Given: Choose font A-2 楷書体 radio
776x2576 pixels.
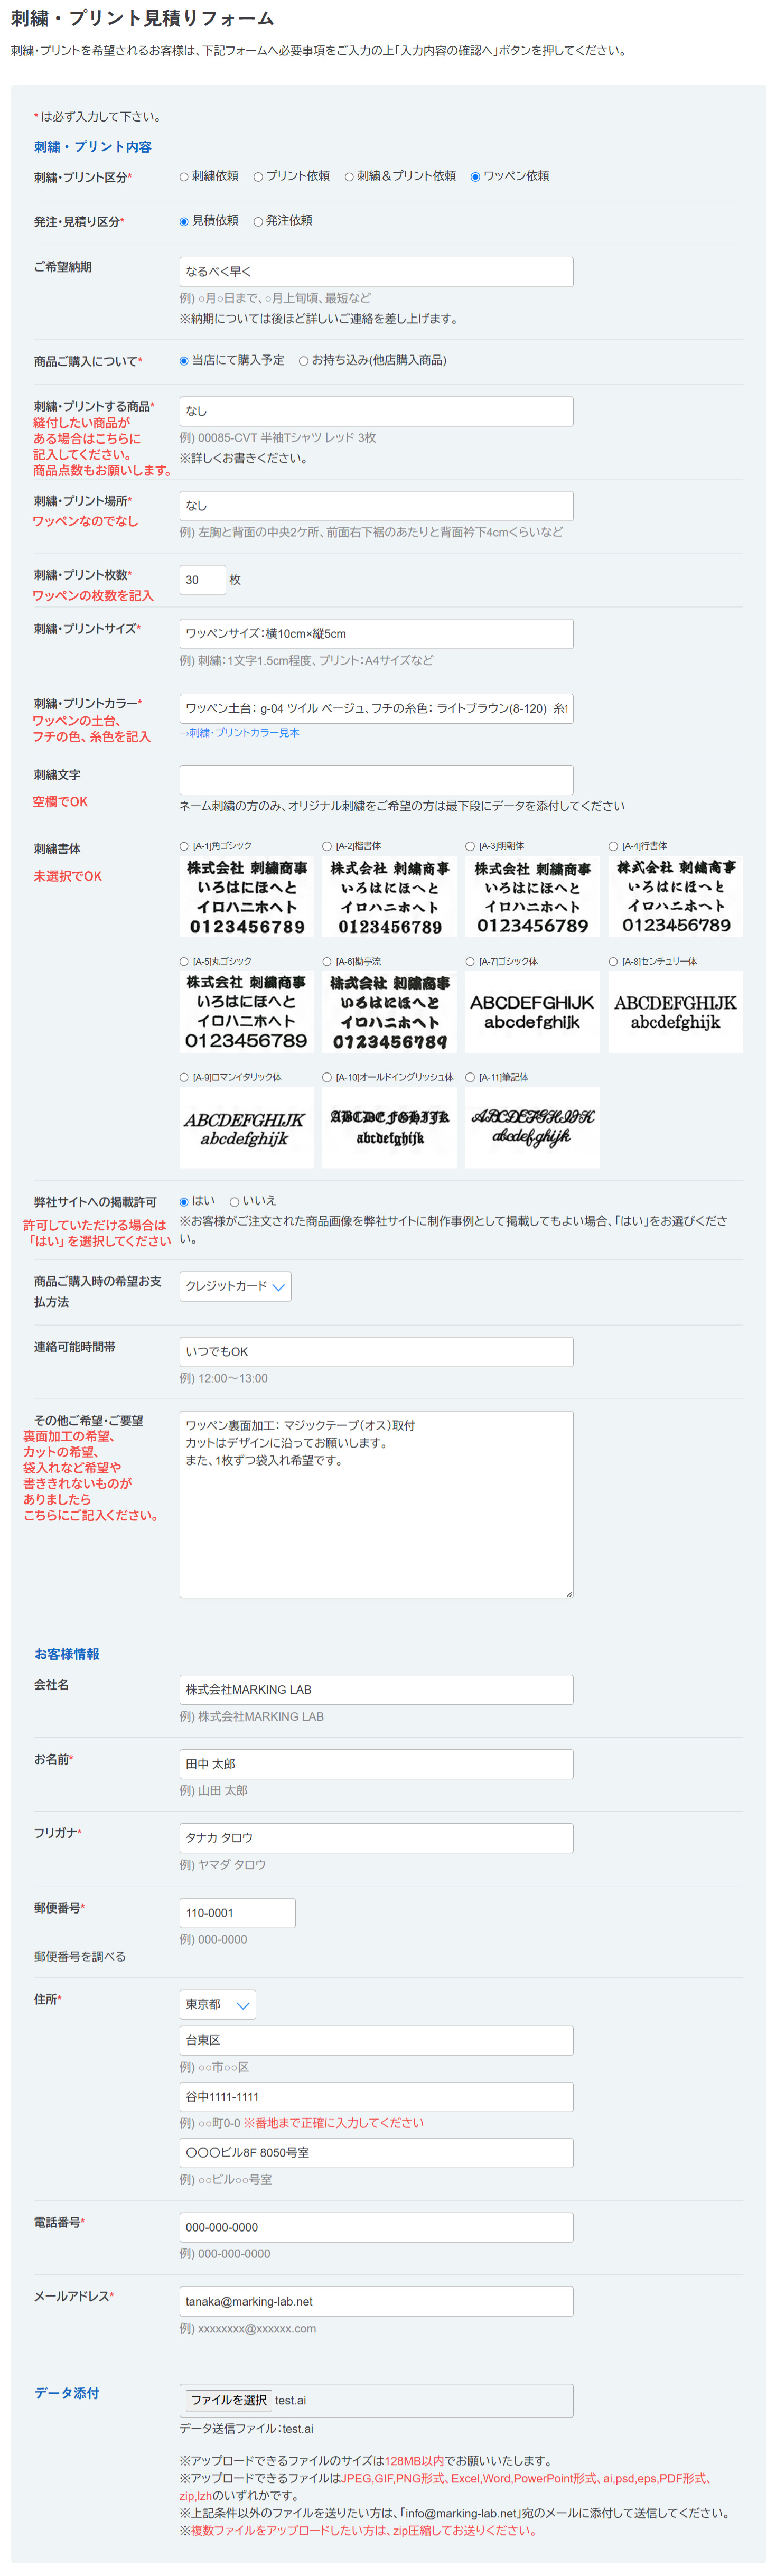Looking at the screenshot, I should click(327, 846).
